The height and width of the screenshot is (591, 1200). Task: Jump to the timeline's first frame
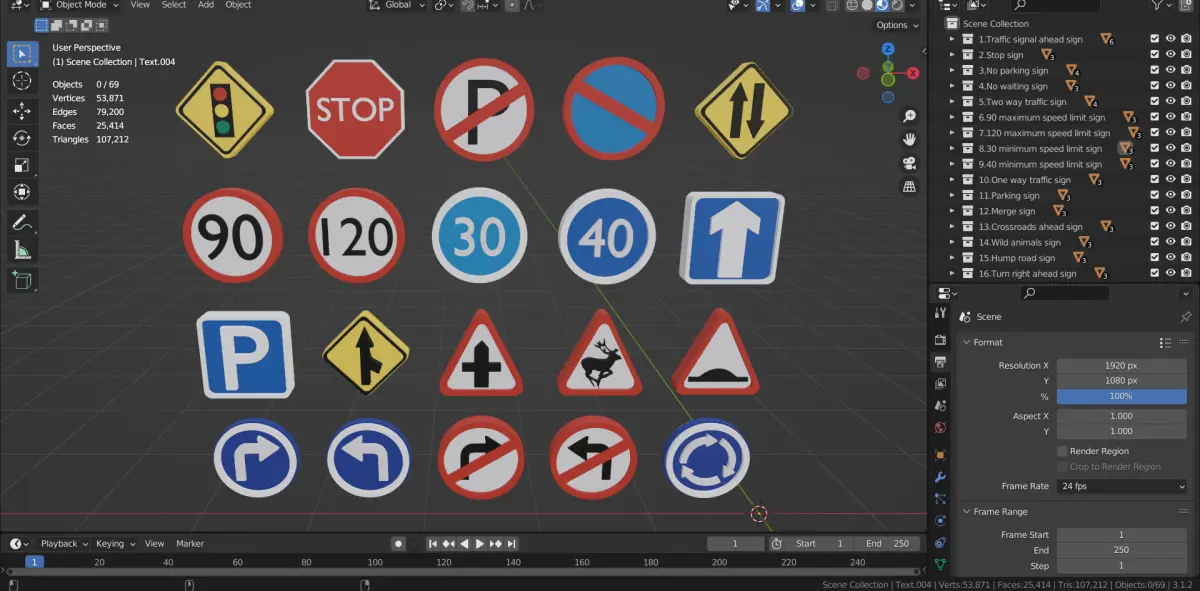tap(433, 544)
